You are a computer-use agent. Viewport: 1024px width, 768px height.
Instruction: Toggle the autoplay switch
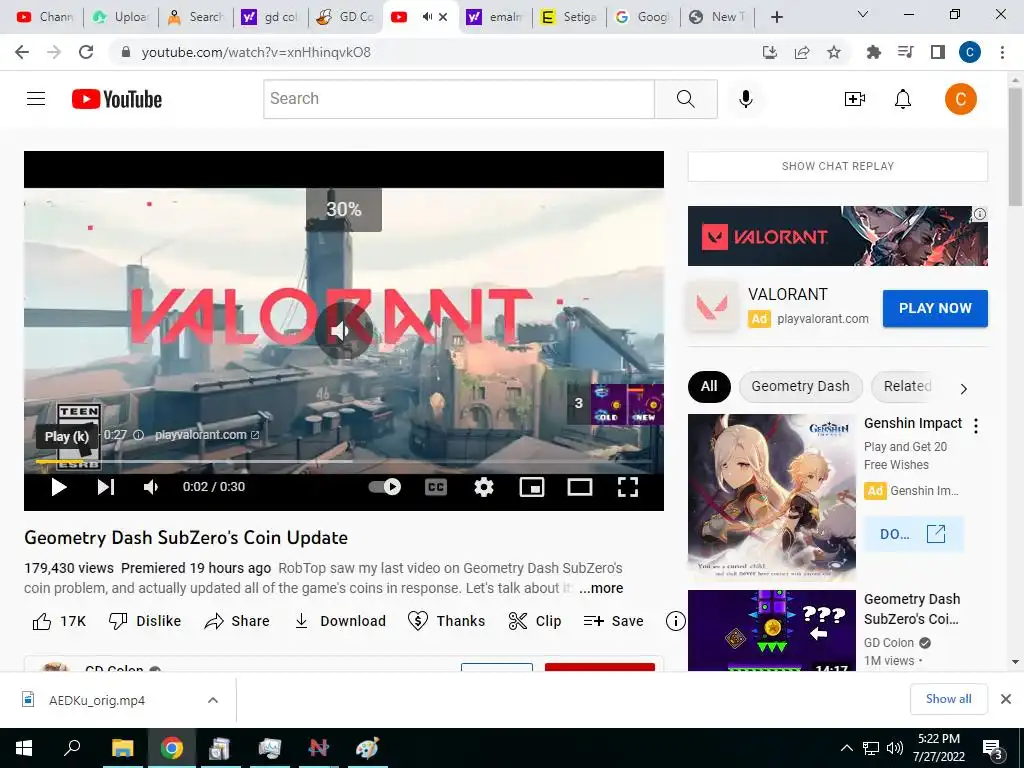[385, 487]
